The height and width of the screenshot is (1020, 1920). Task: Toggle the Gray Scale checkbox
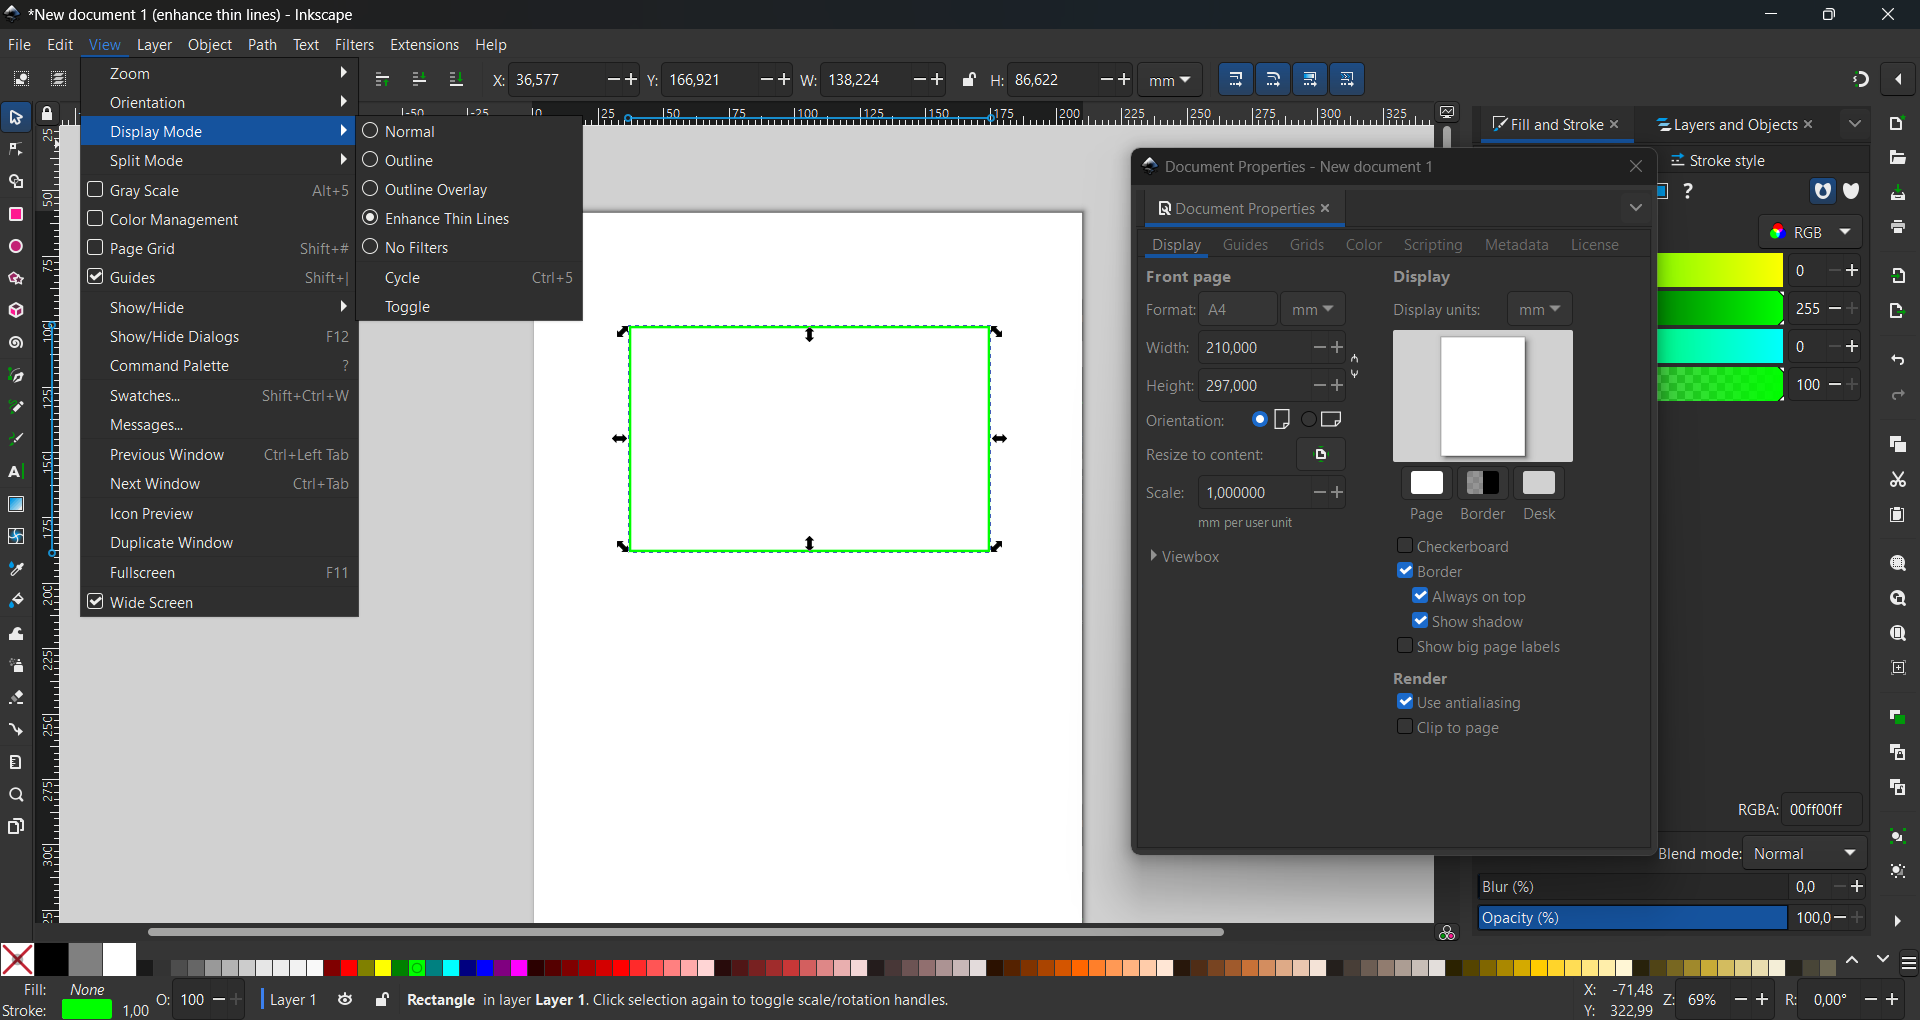(x=96, y=190)
